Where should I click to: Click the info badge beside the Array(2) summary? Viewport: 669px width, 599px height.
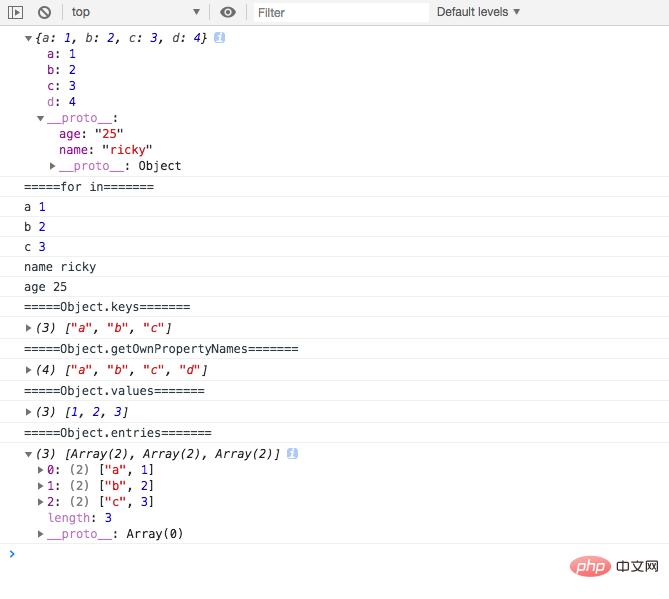point(292,454)
